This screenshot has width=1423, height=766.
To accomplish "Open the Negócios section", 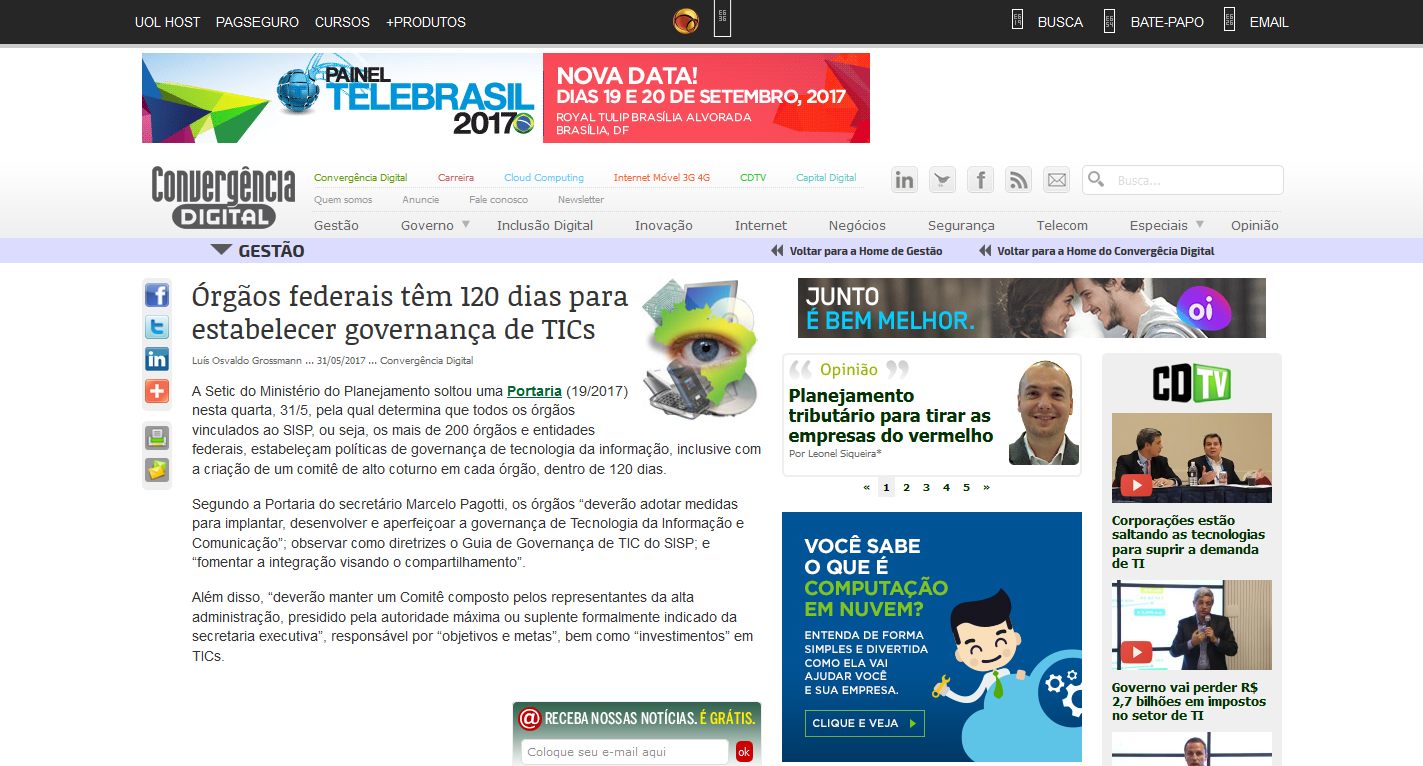I will (857, 225).
